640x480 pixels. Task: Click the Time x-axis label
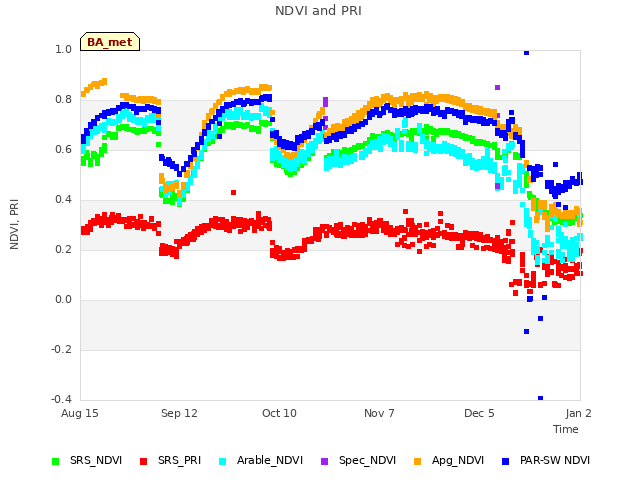pyautogui.click(x=566, y=429)
